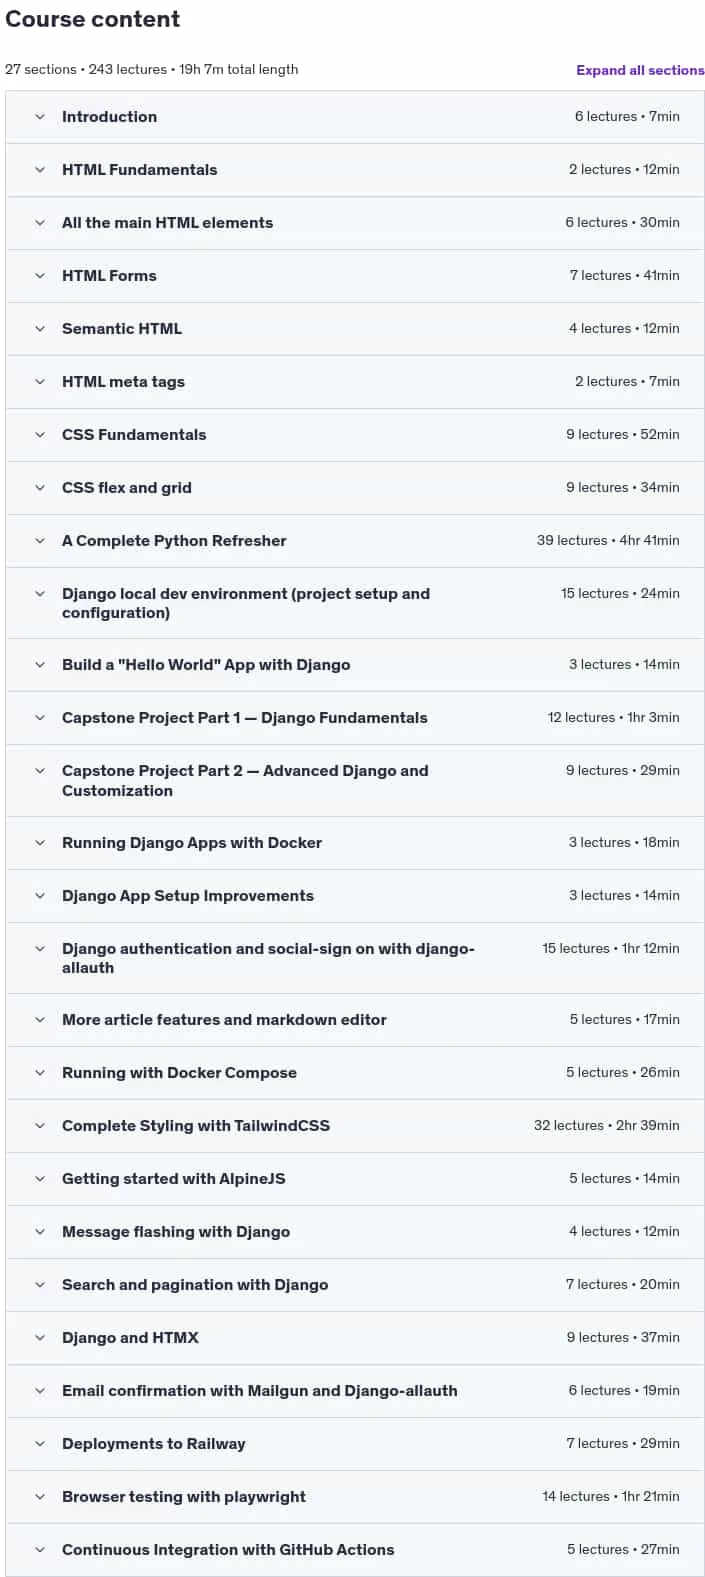
Task: Open Running Django Apps with Docker chevron
Action: 40,843
